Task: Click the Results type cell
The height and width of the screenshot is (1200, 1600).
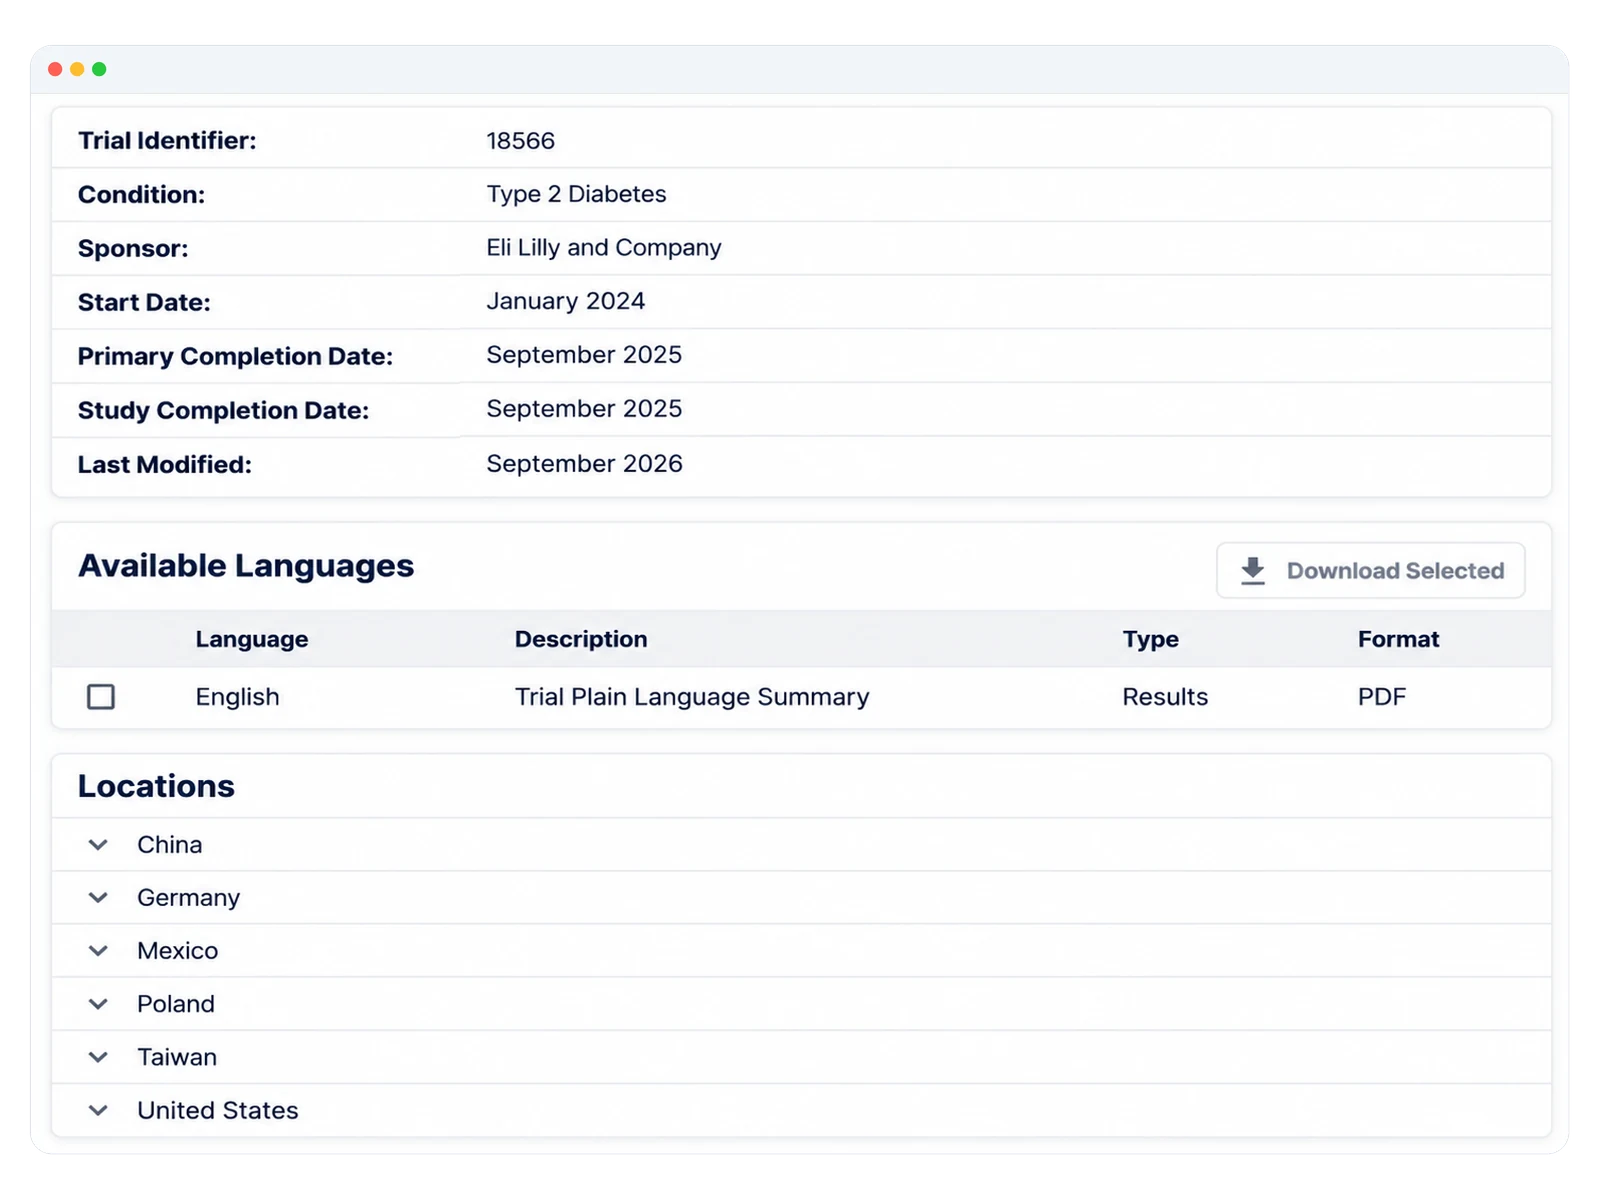Action: (1165, 697)
